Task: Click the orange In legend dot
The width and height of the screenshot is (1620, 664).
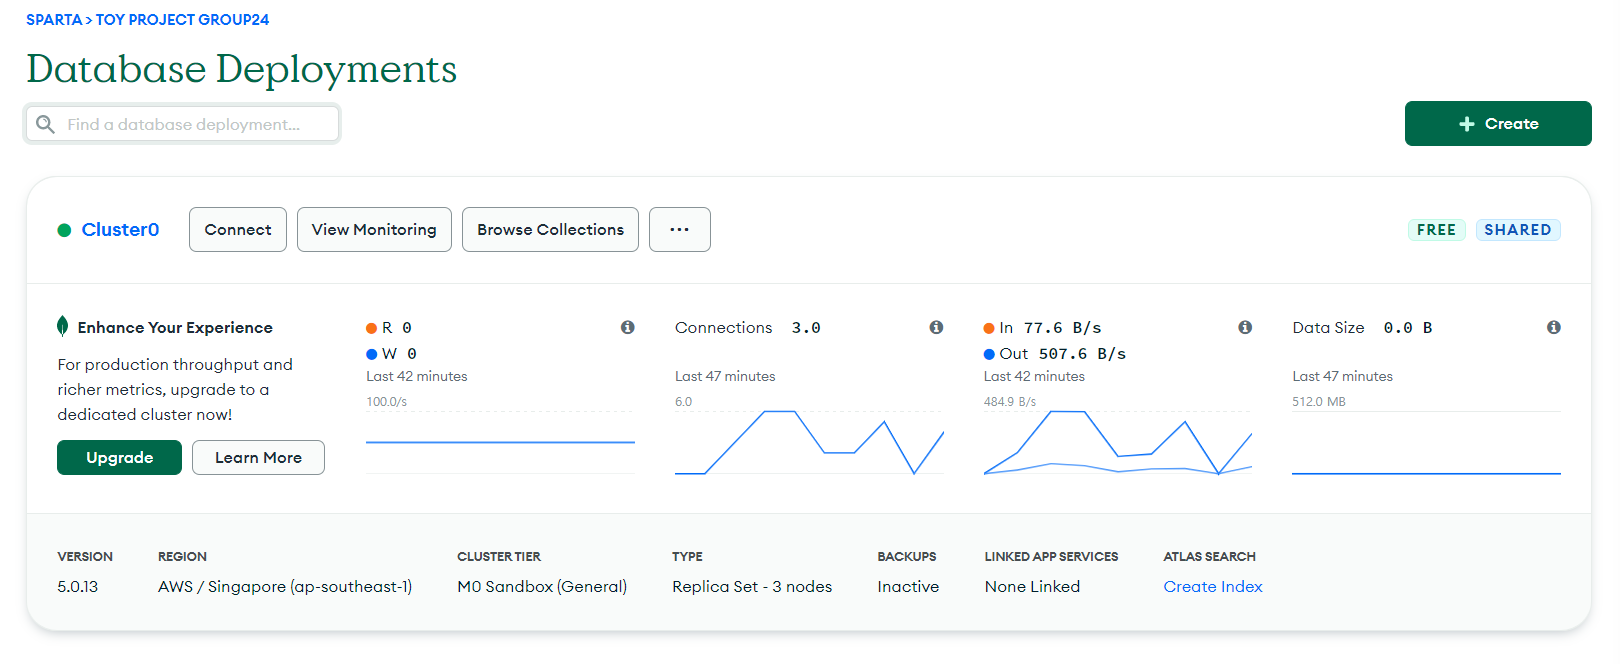Action: 989,328
